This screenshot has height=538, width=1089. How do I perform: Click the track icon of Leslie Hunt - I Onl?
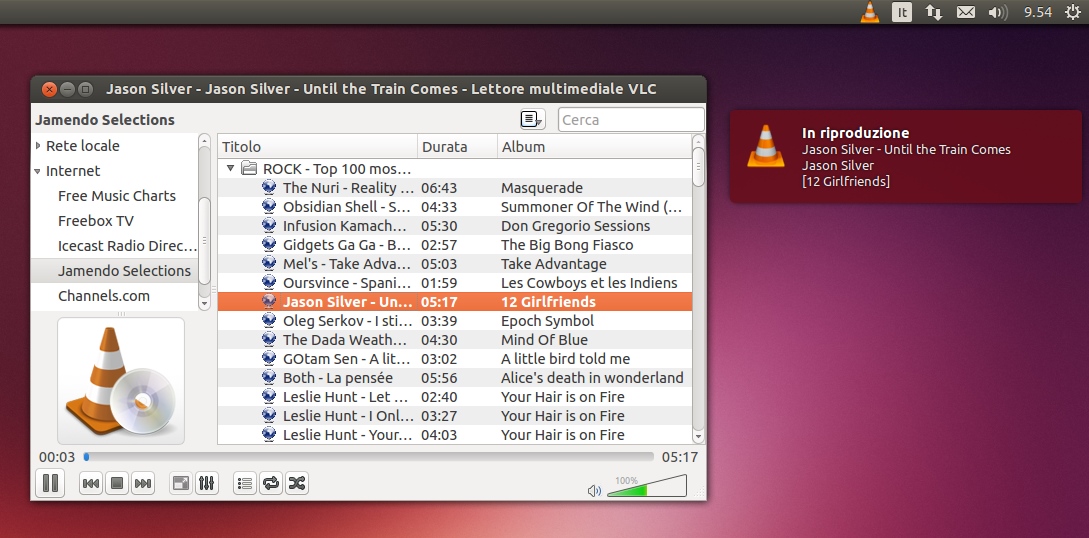(269, 415)
